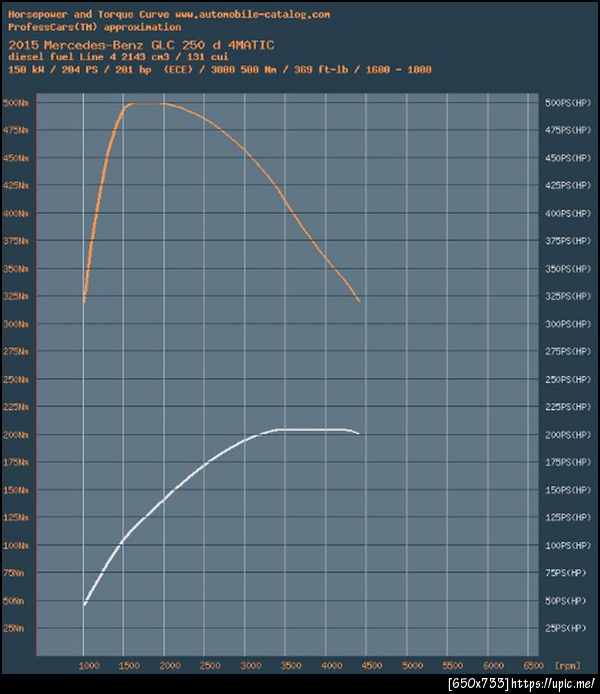The width and height of the screenshot is (600, 694).
Task: Click the '1000' rpm axis label
Action: [x=89, y=665]
